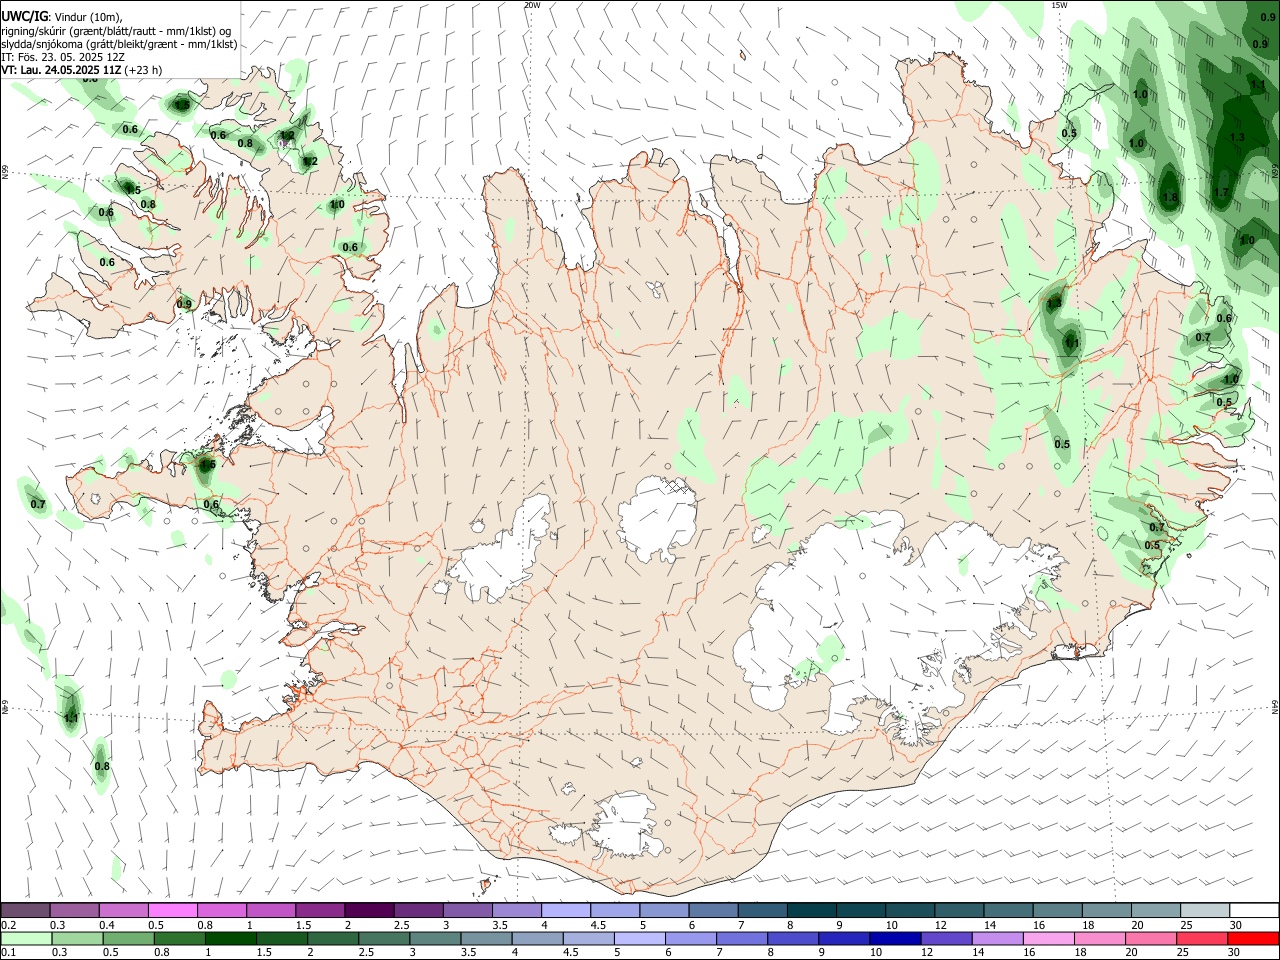This screenshot has height=960, width=1280.
Task: Click the dark teal 8–9 swatch, upper legend row
Action: (812, 910)
